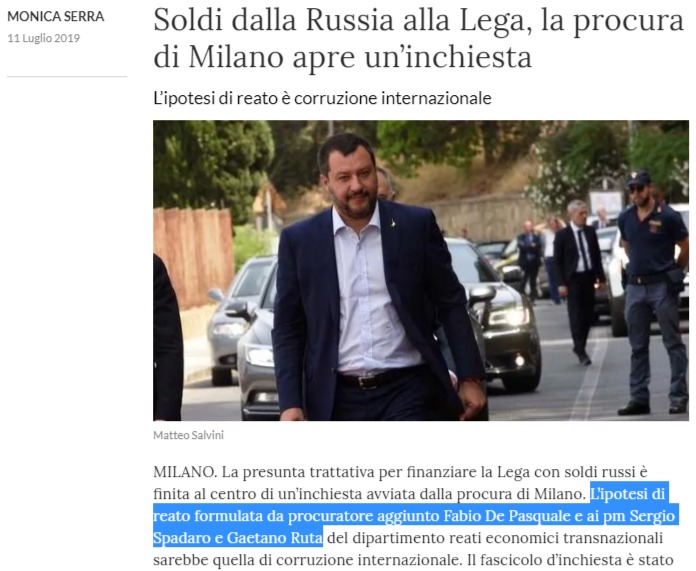Click "procuratore aggiunto" in the highlighted text
This screenshot has width=696, height=571.
363,516
